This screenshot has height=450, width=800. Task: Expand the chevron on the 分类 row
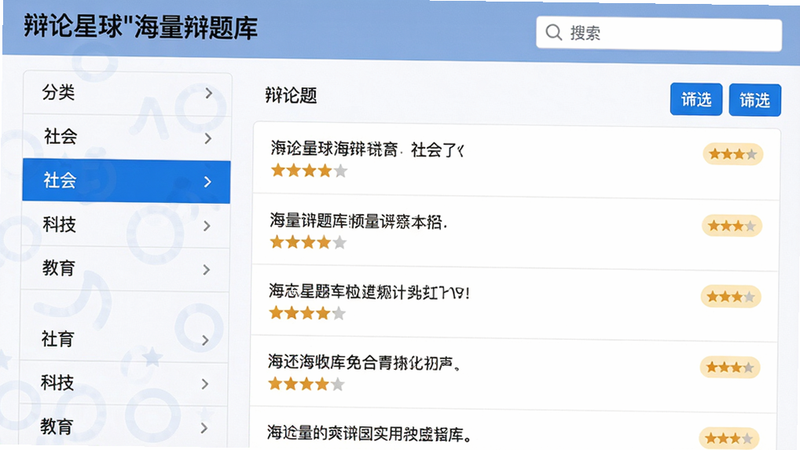point(208,93)
